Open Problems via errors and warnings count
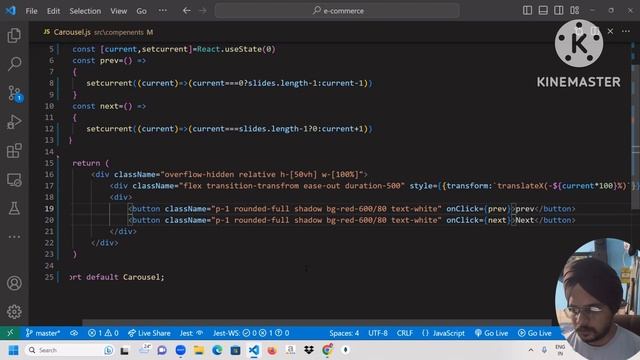Image resolution: width=640 pixels, height=360 pixels. 103,333
